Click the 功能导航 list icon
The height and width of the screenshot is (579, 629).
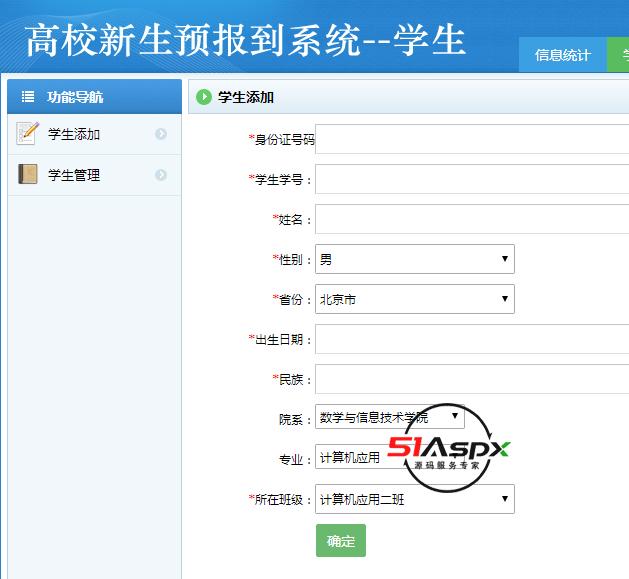(x=28, y=97)
